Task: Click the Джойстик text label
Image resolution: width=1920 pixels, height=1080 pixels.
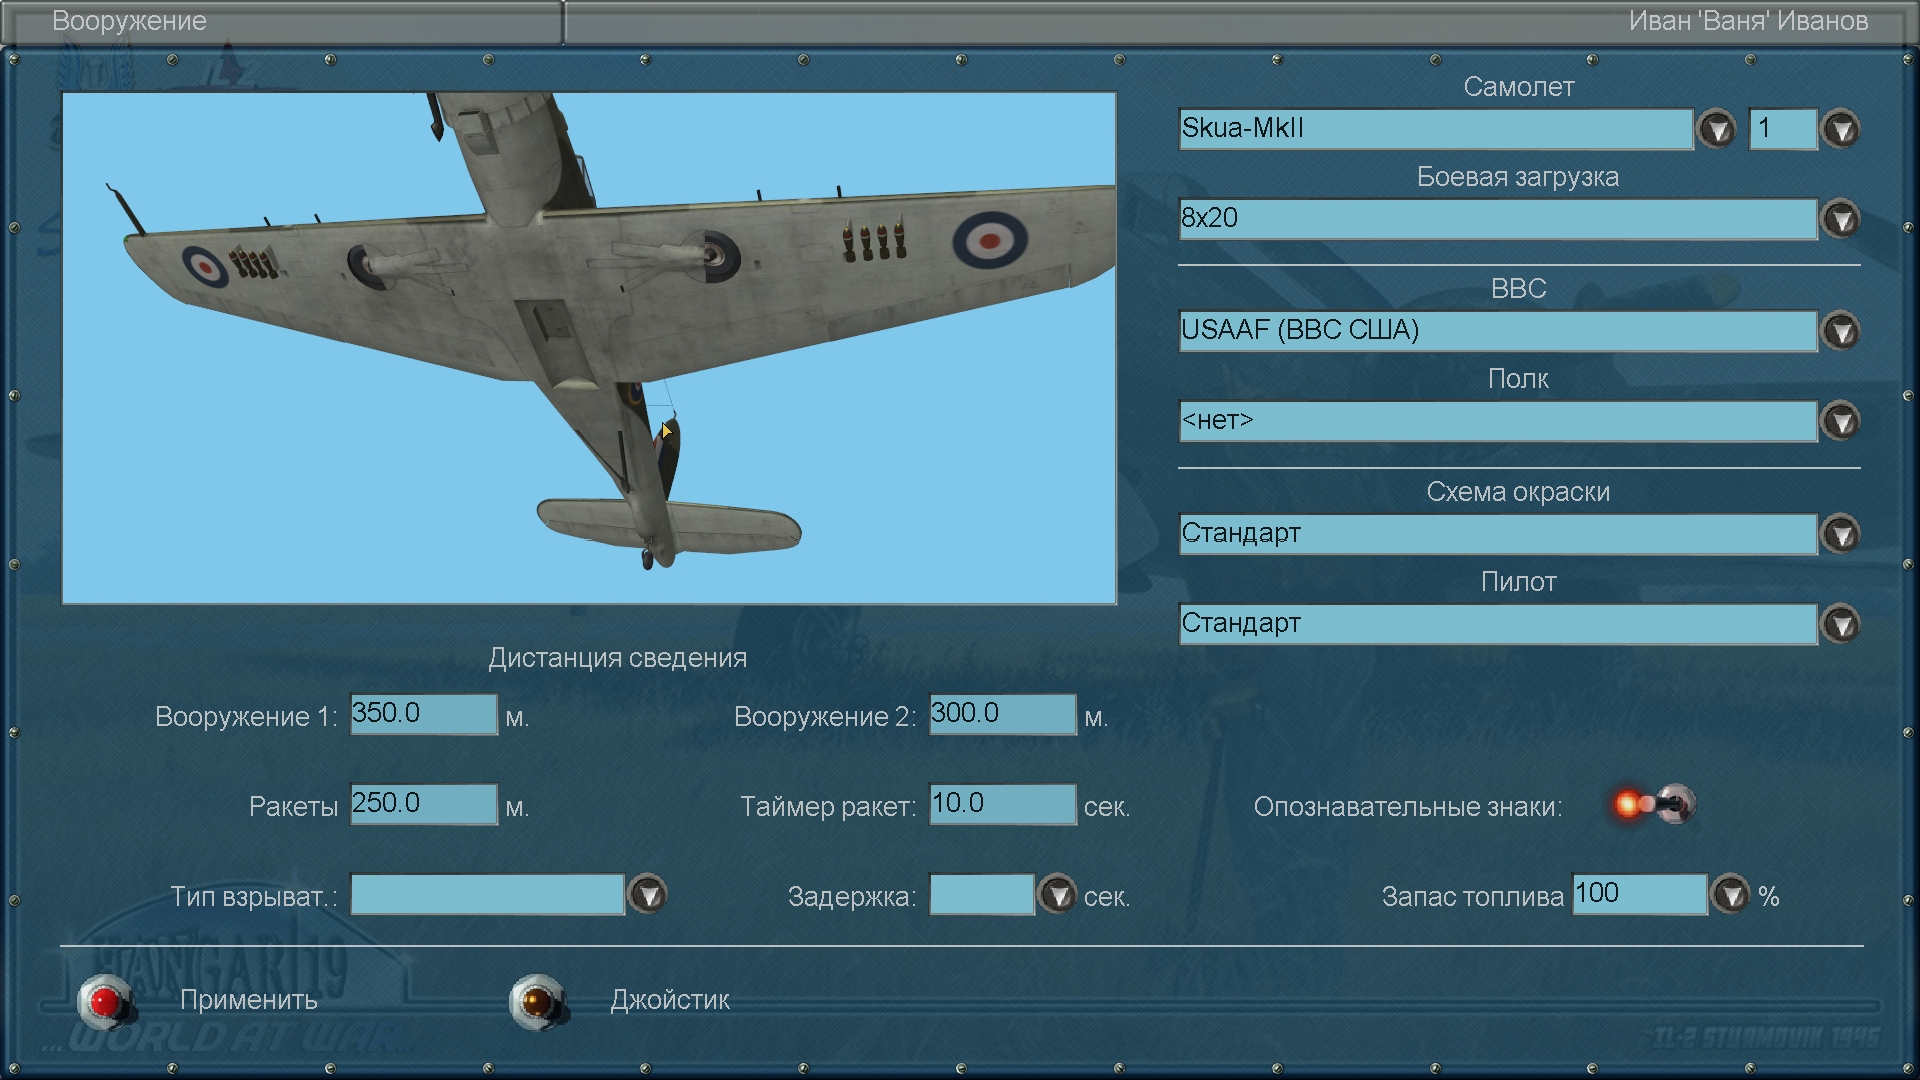Action: pos(670,1000)
